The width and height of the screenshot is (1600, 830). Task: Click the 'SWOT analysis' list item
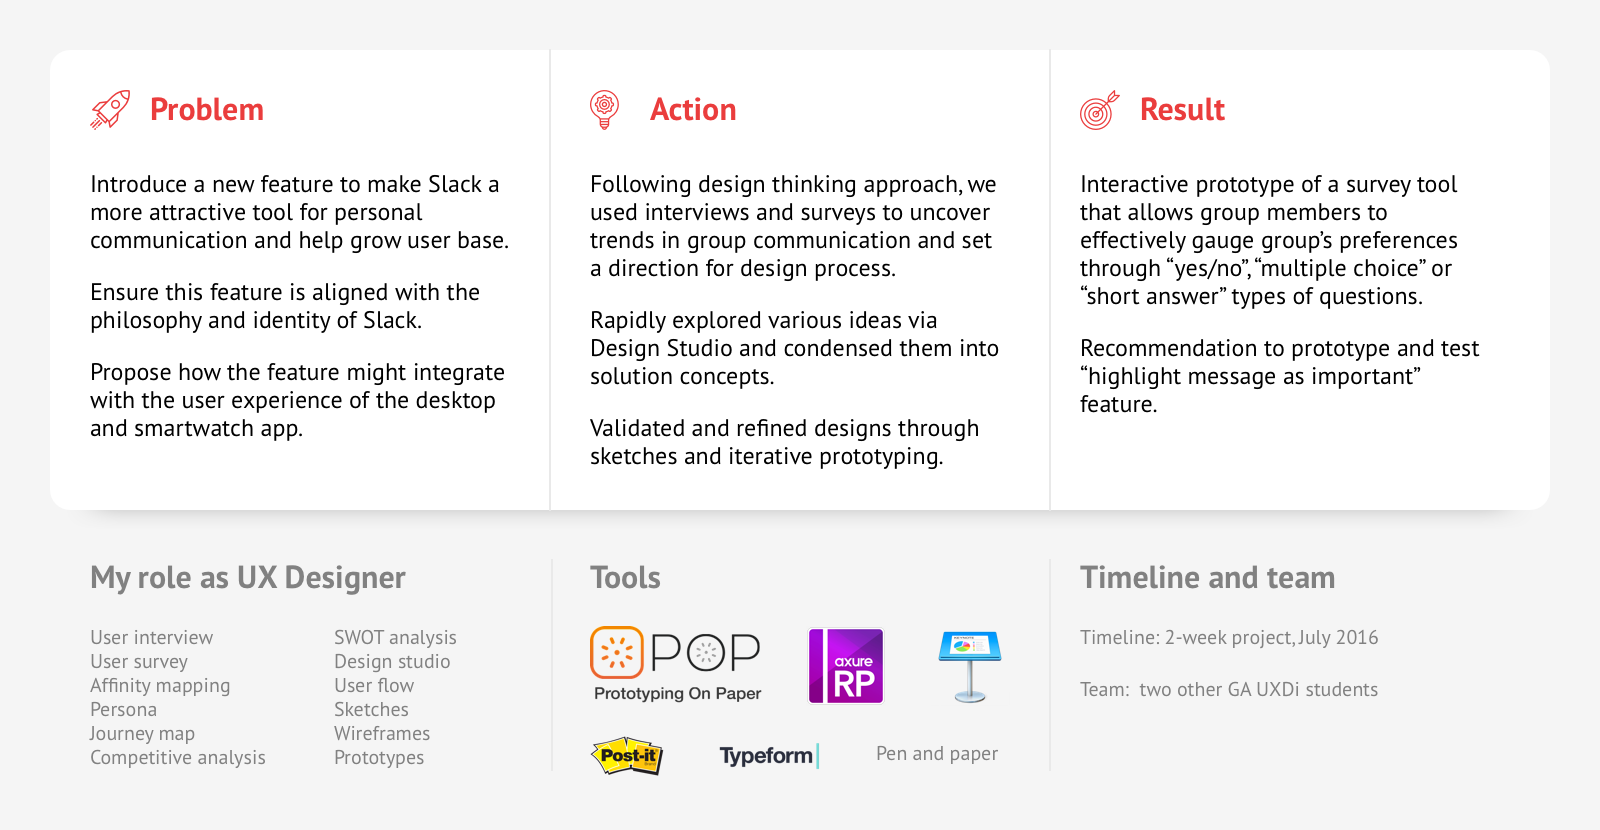click(x=395, y=638)
